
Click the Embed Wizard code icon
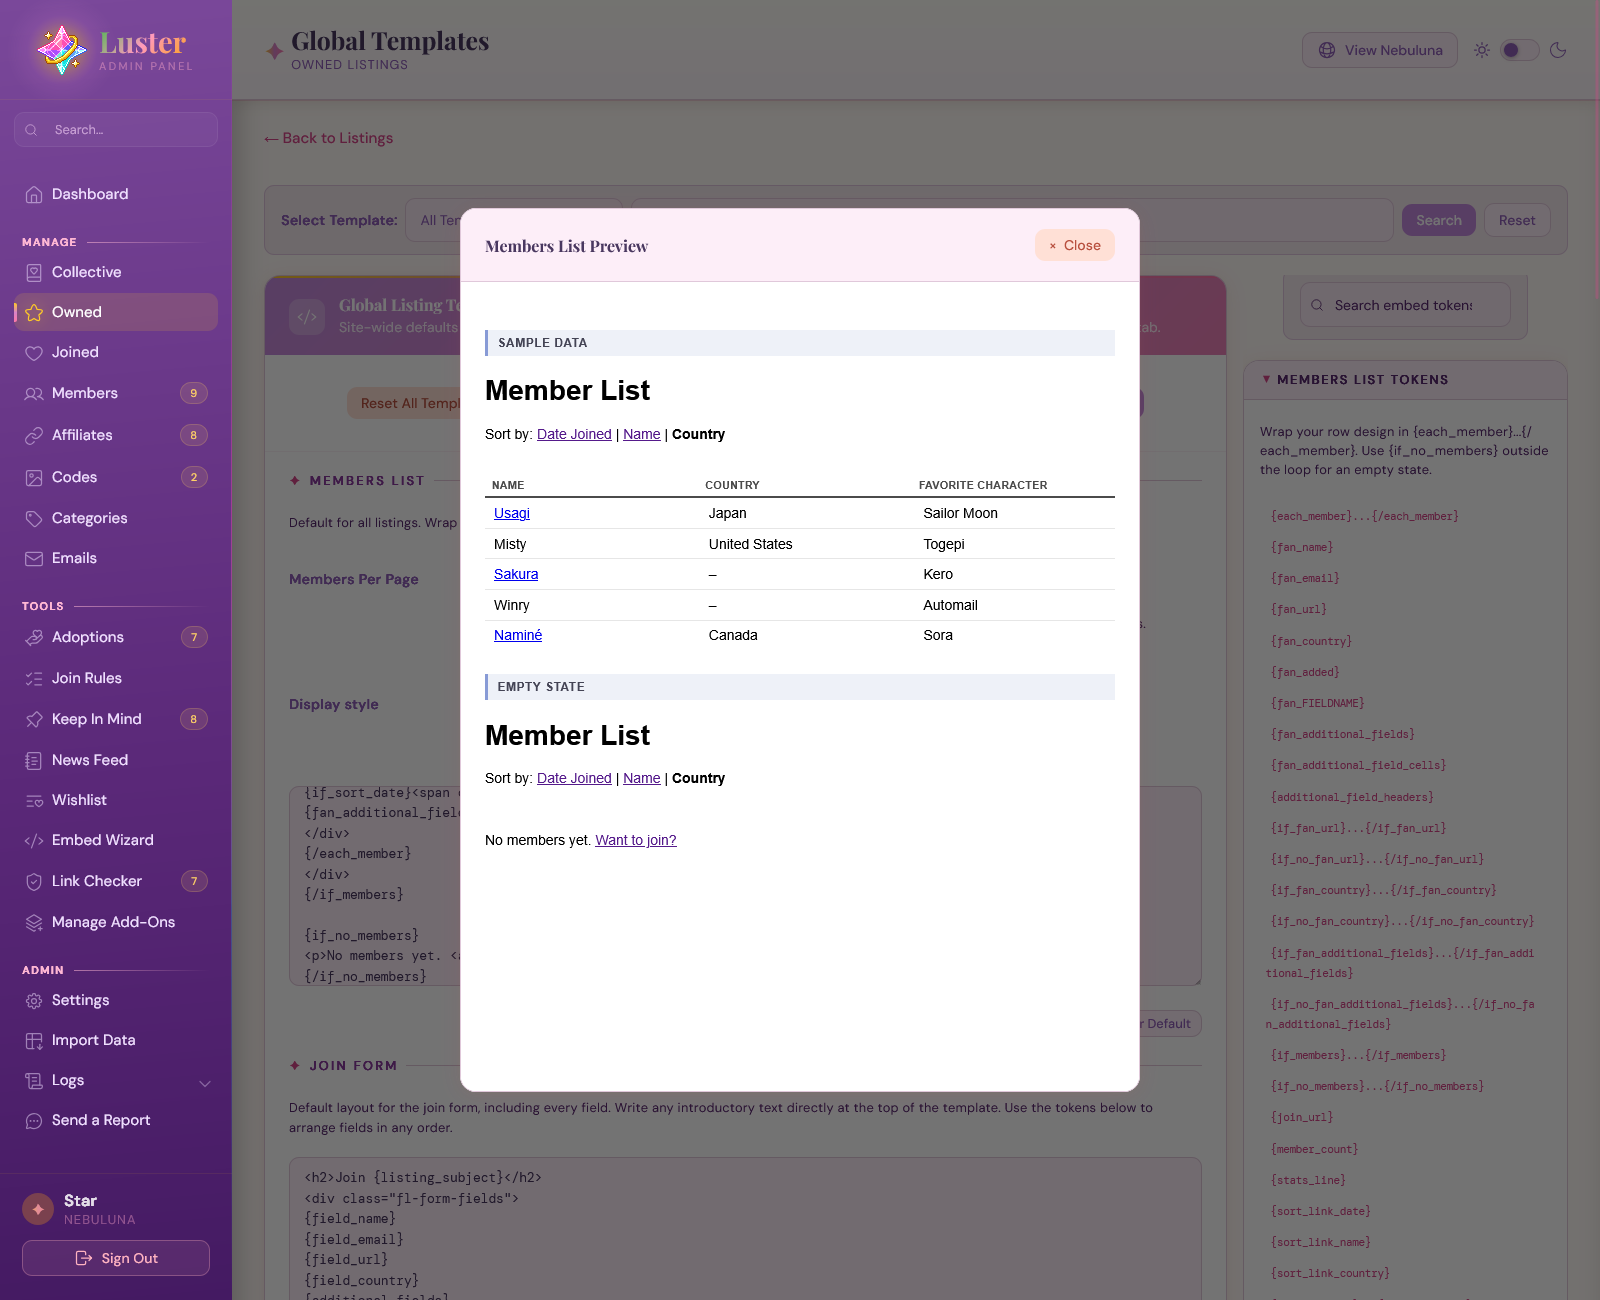[34, 840]
